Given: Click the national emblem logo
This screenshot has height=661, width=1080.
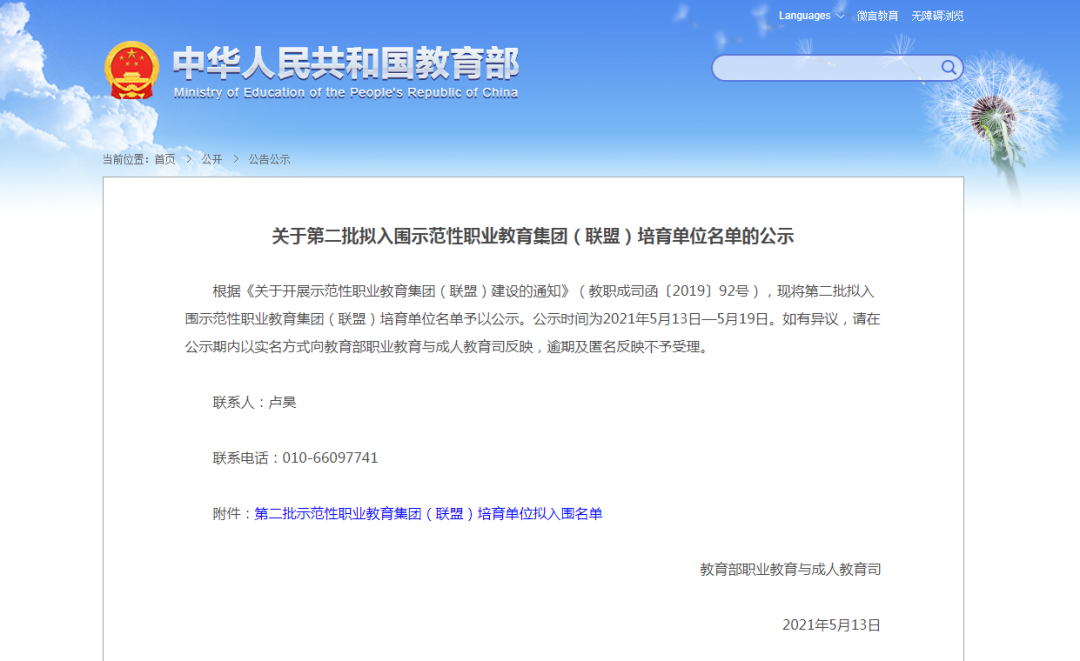Looking at the screenshot, I should [131, 70].
